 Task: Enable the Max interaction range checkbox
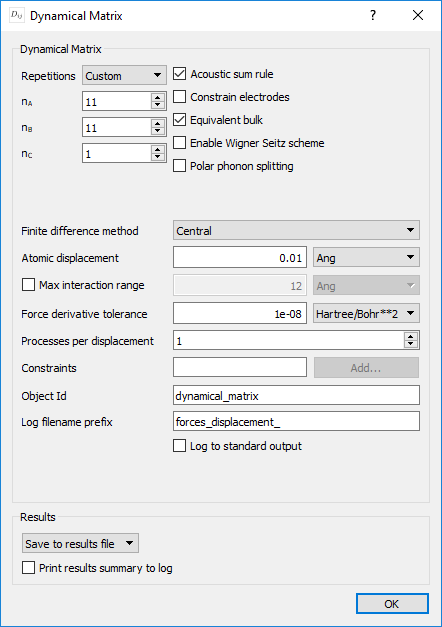[28, 285]
